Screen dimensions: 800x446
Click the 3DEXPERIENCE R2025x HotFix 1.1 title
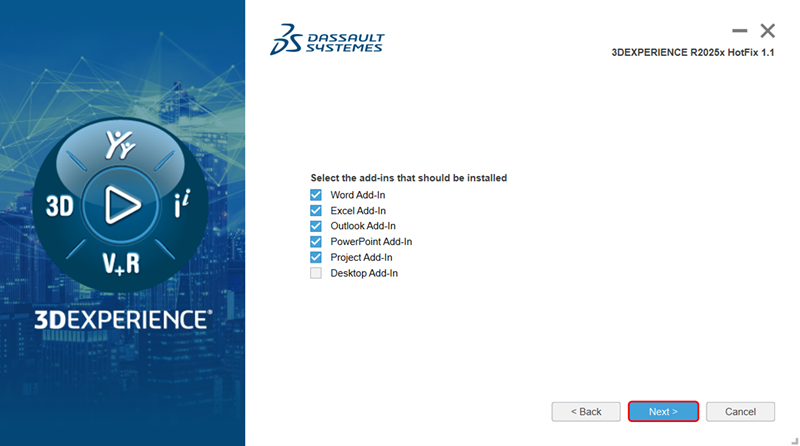coord(693,52)
